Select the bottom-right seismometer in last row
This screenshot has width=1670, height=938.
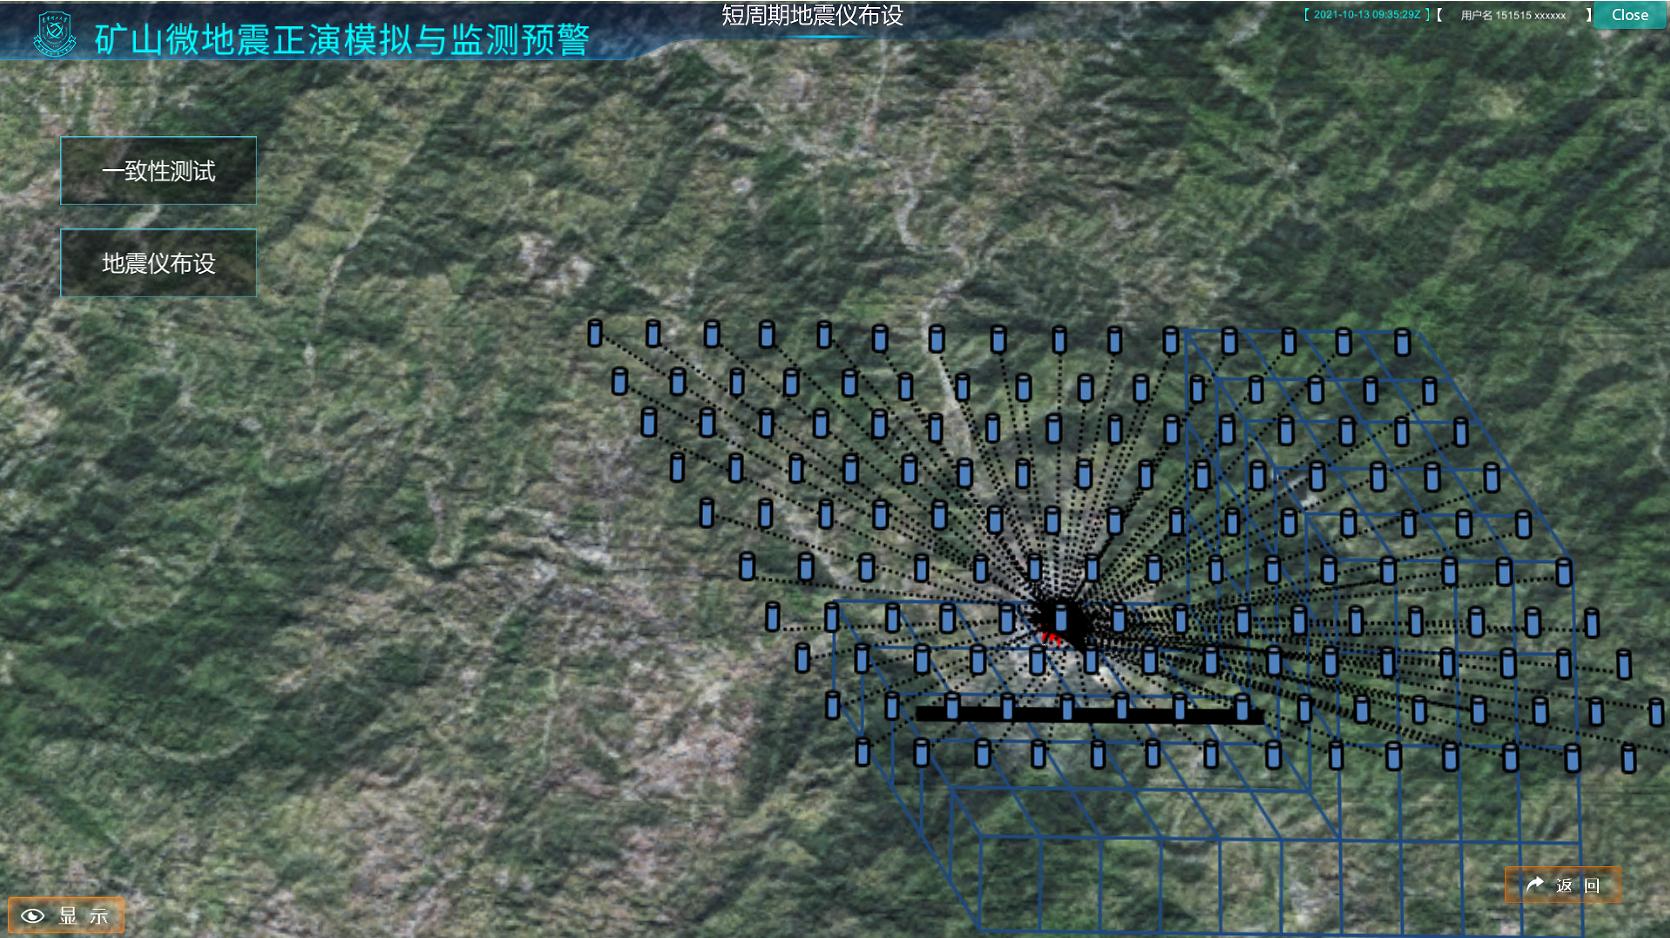[x=1628, y=759]
